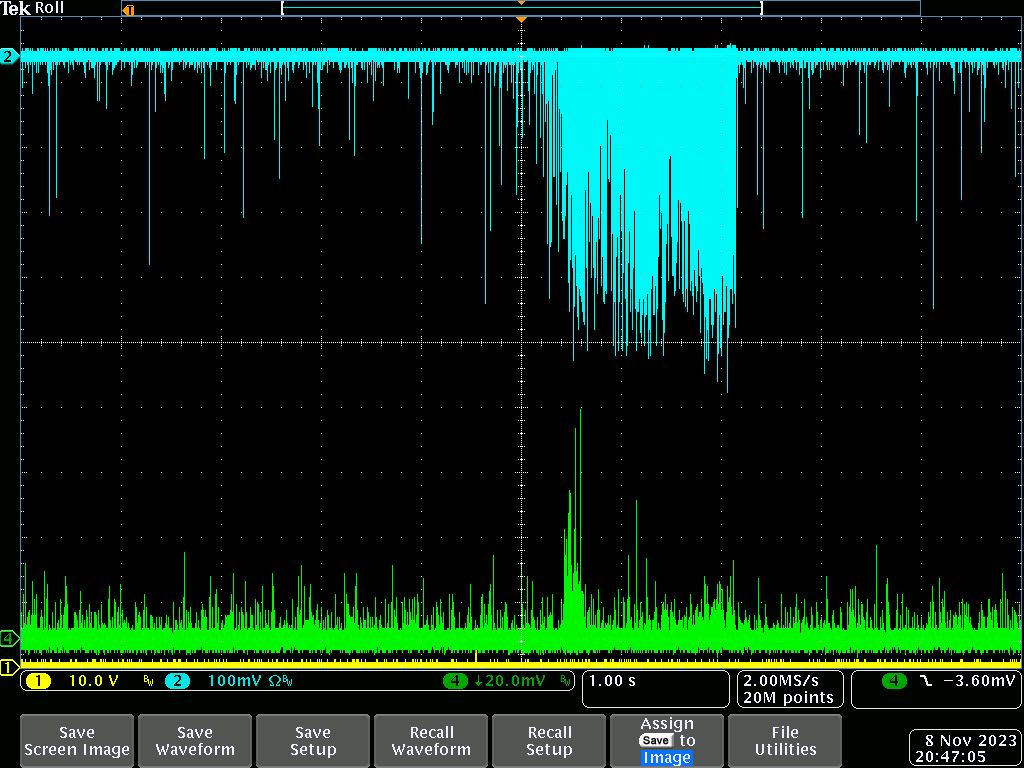Open the Recall Setup menu

549,741
